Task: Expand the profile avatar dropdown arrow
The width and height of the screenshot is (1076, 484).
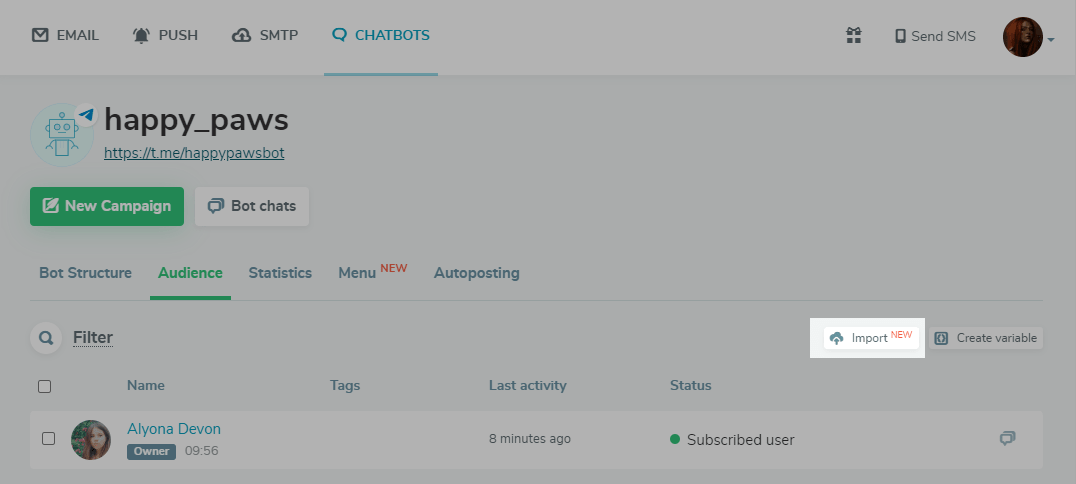Action: click(1051, 40)
